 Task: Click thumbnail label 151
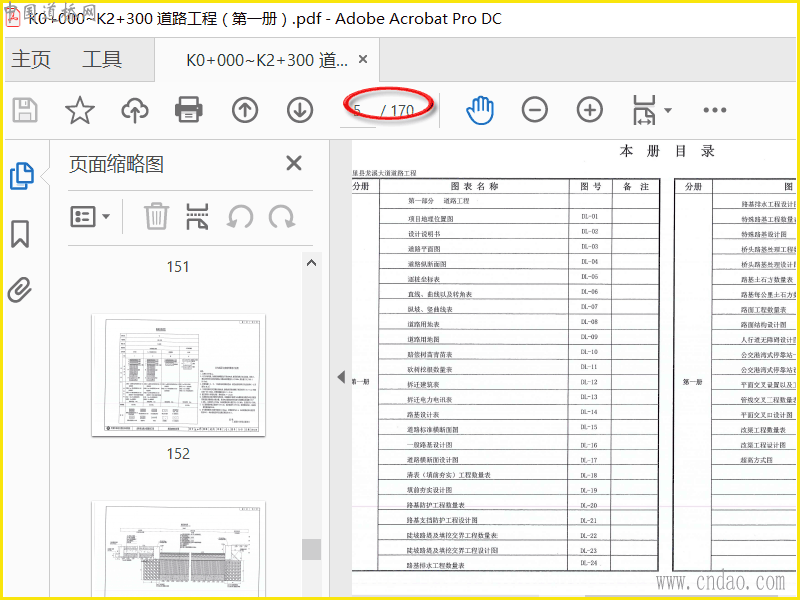[178, 266]
